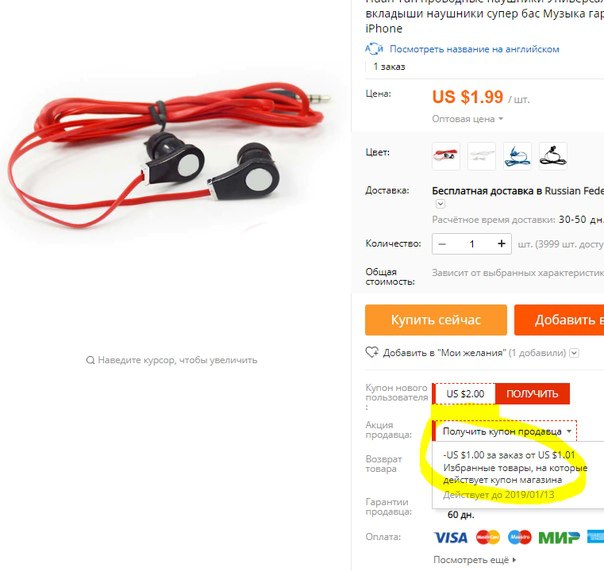This screenshot has width=604, height=571.
Task: Decrease quantity with the minus button
Action: point(442,244)
